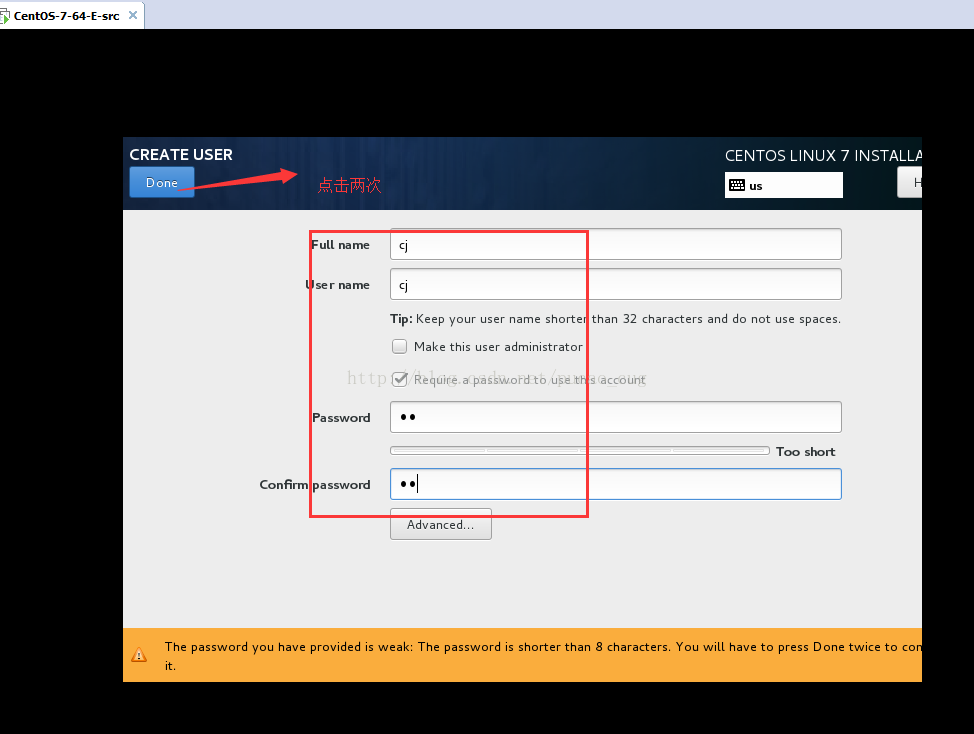
Task: Click the VM icon on CentOS tab
Action: click(x=5, y=16)
